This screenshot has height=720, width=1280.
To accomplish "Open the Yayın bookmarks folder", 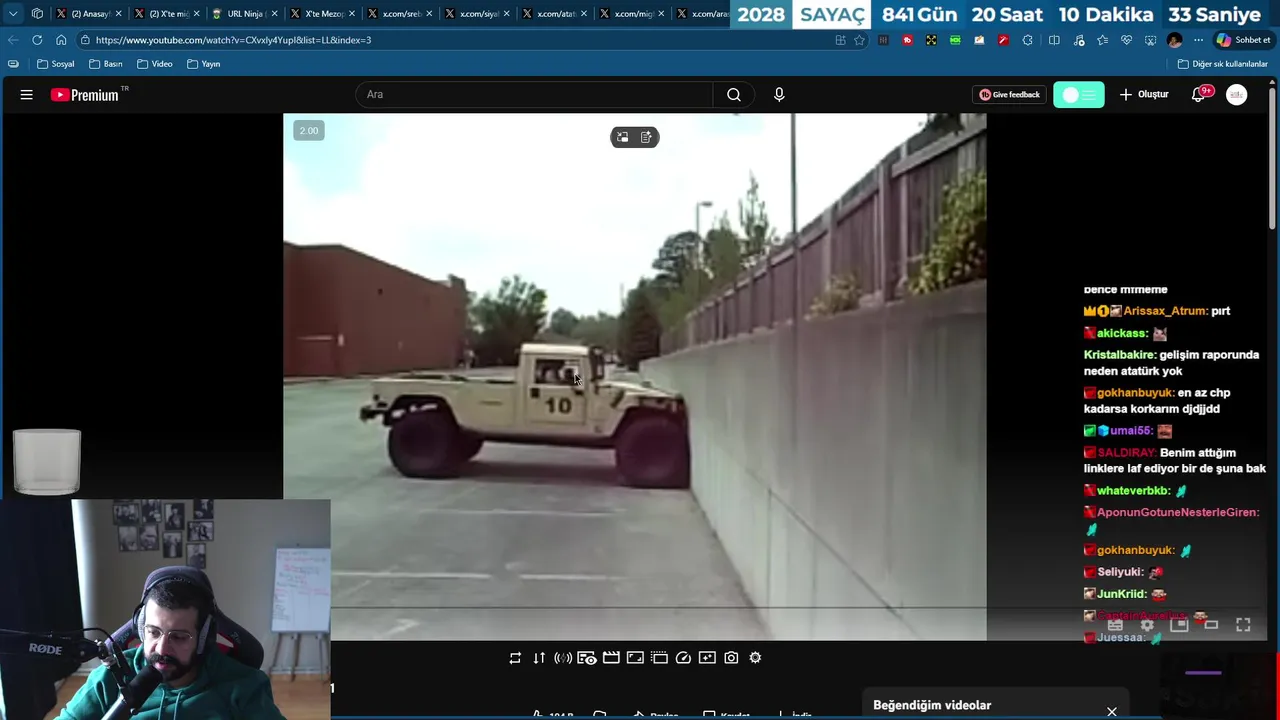I will [x=204, y=64].
